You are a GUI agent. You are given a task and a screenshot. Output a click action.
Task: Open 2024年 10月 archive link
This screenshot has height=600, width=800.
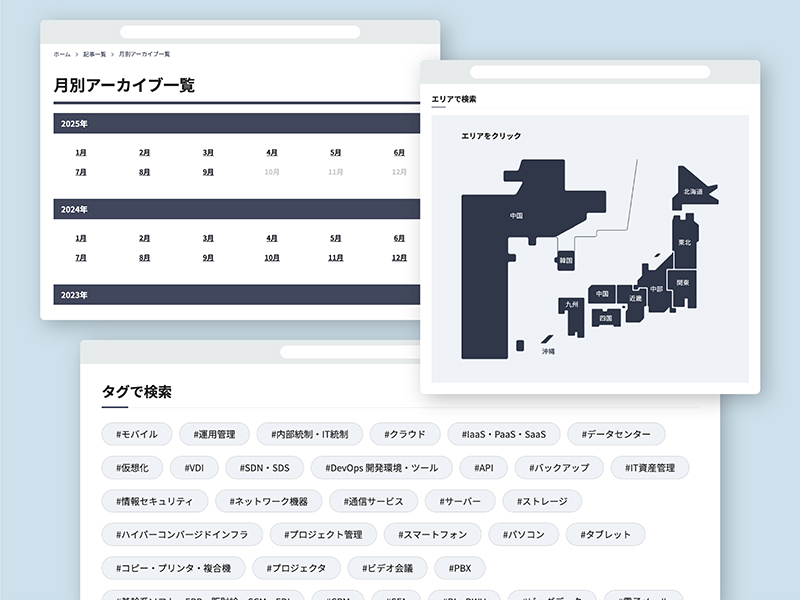[272, 257]
